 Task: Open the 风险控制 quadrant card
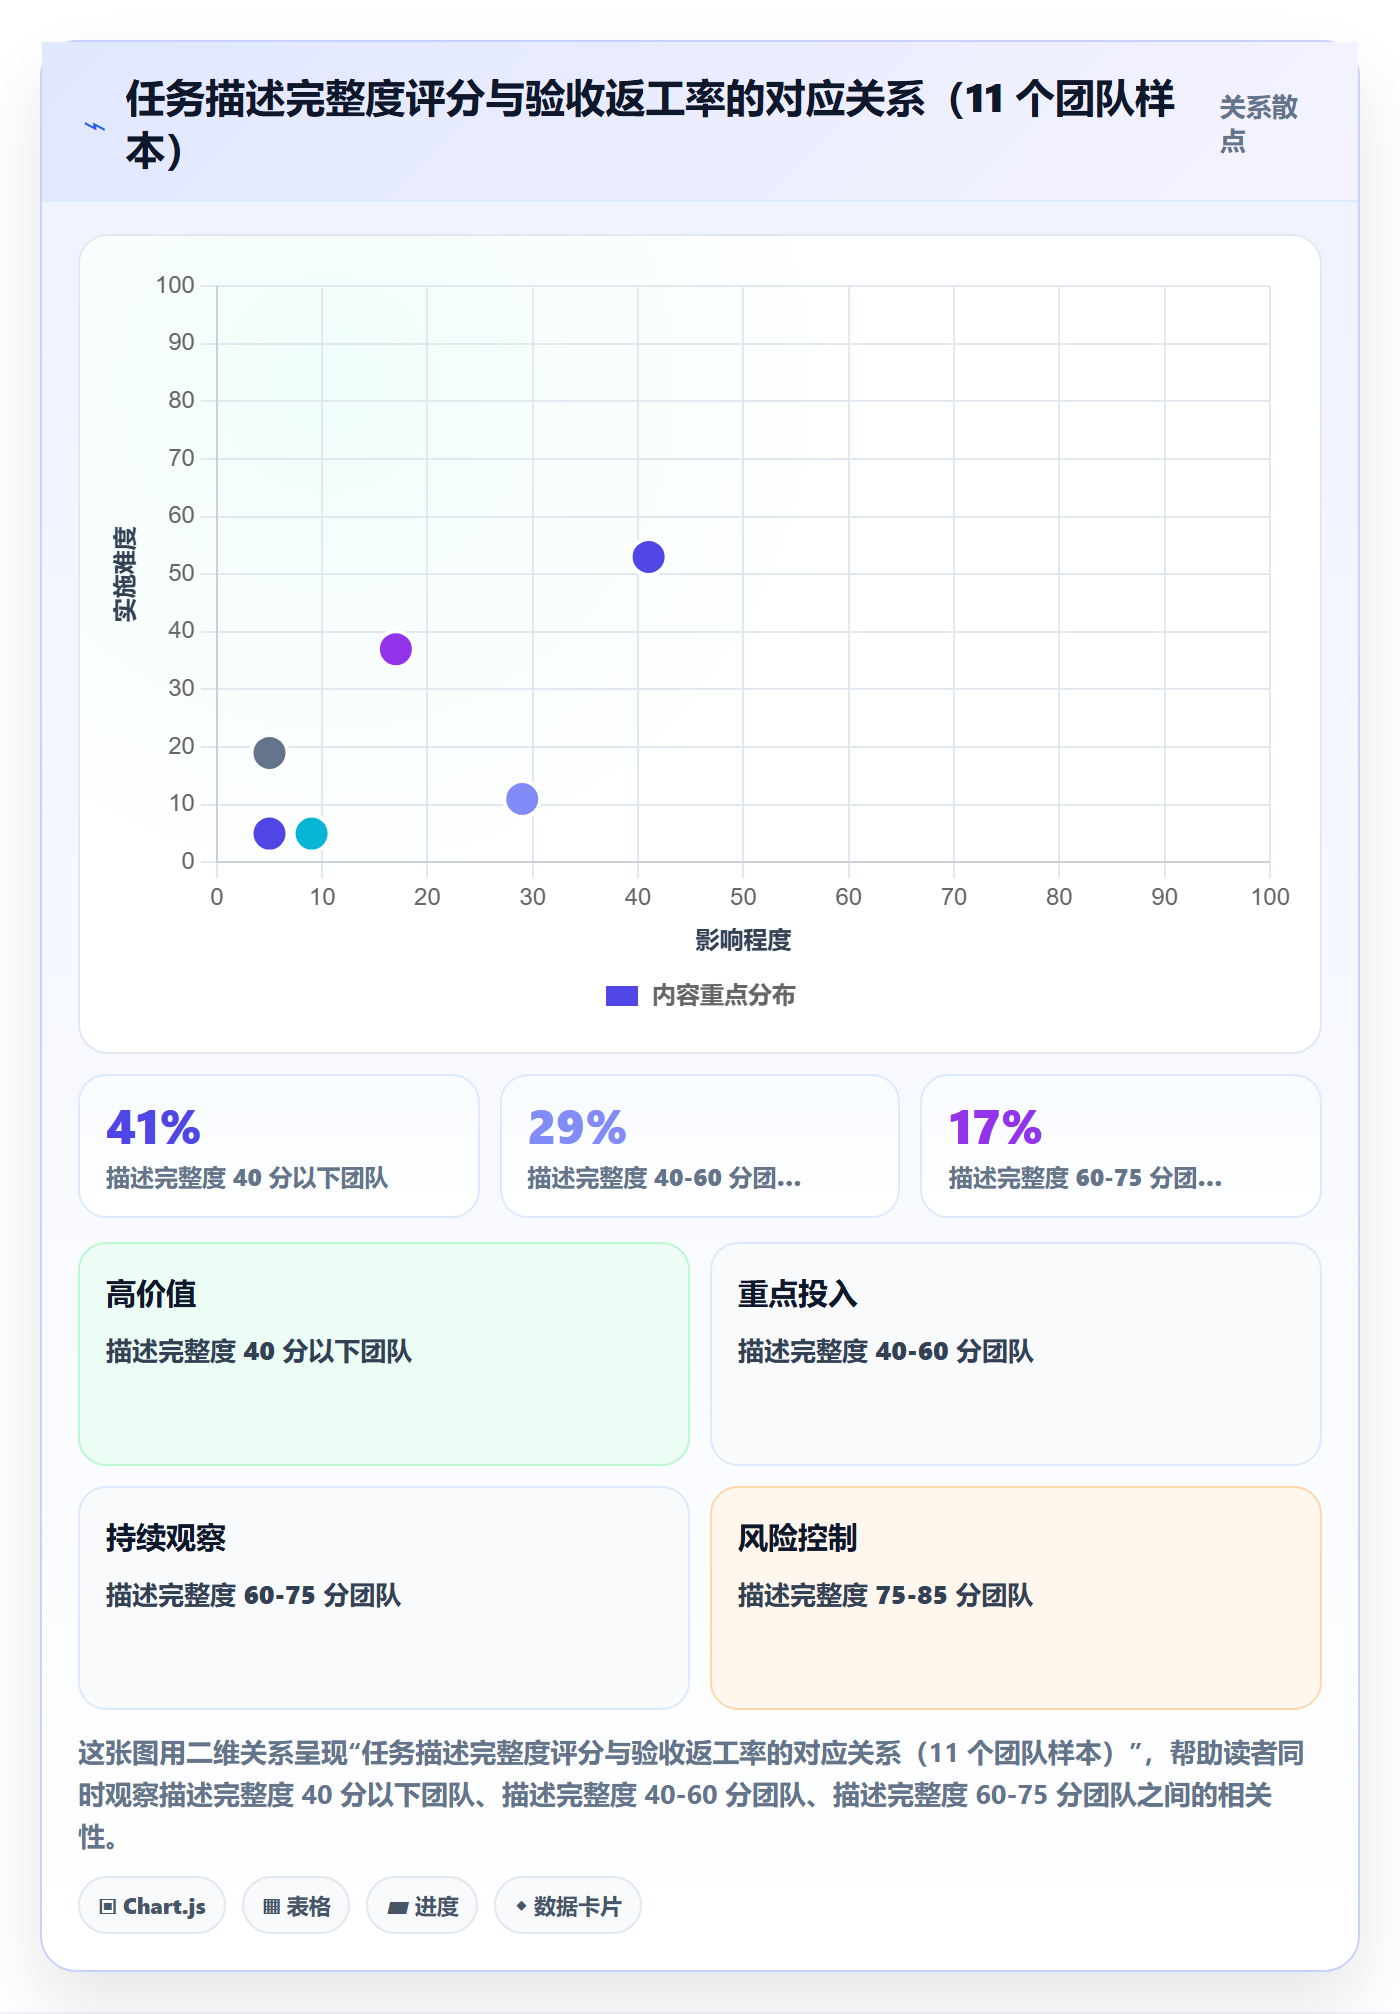[x=1016, y=1598]
